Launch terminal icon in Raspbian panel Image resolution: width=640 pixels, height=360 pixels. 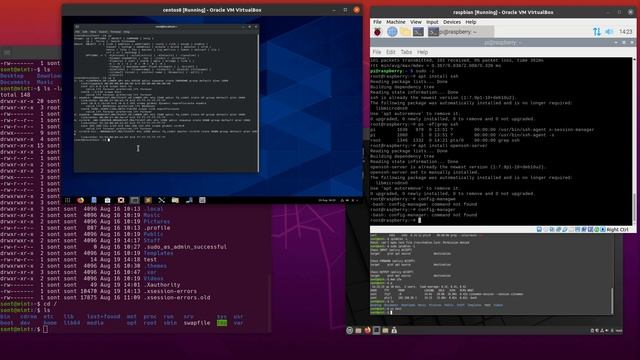pyautogui.click(x=418, y=32)
